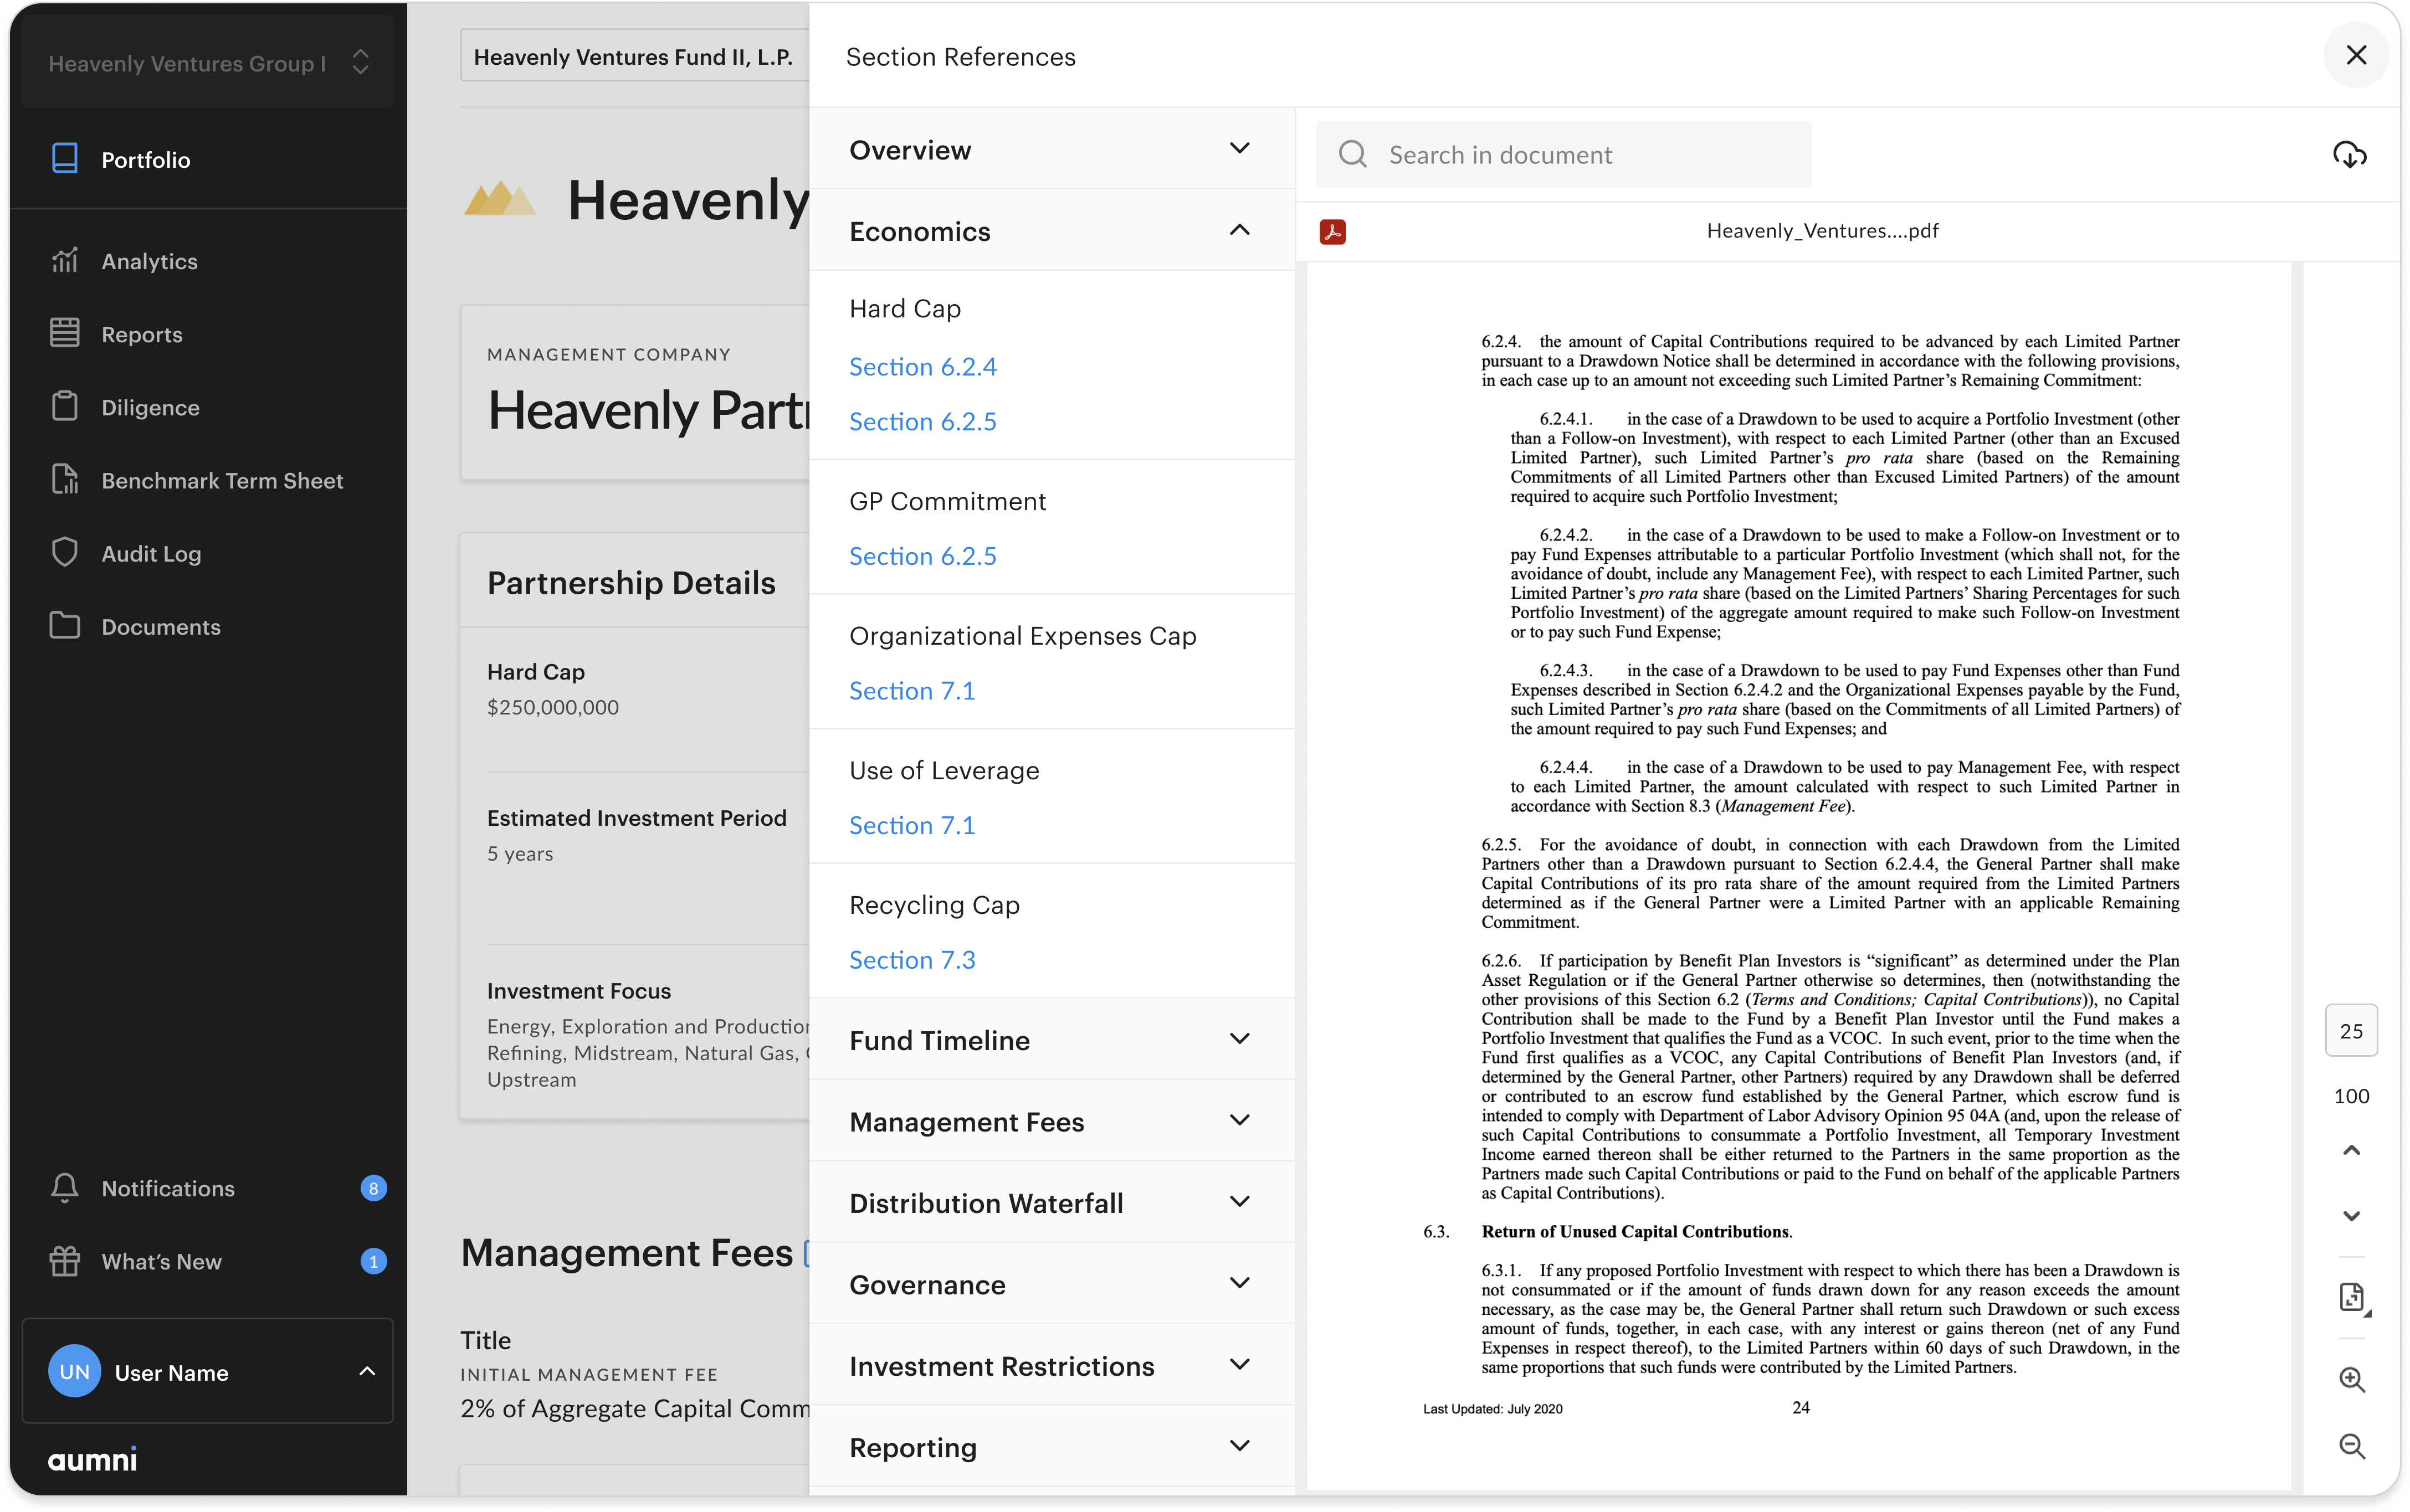This screenshot has height=1512, width=2410.
Task: Collapse the Economics section
Action: 1051,231
